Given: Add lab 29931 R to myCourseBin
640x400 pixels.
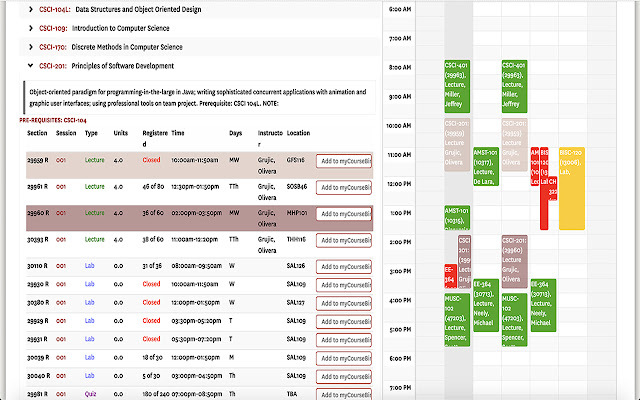Looking at the screenshot, I should coord(344,340).
